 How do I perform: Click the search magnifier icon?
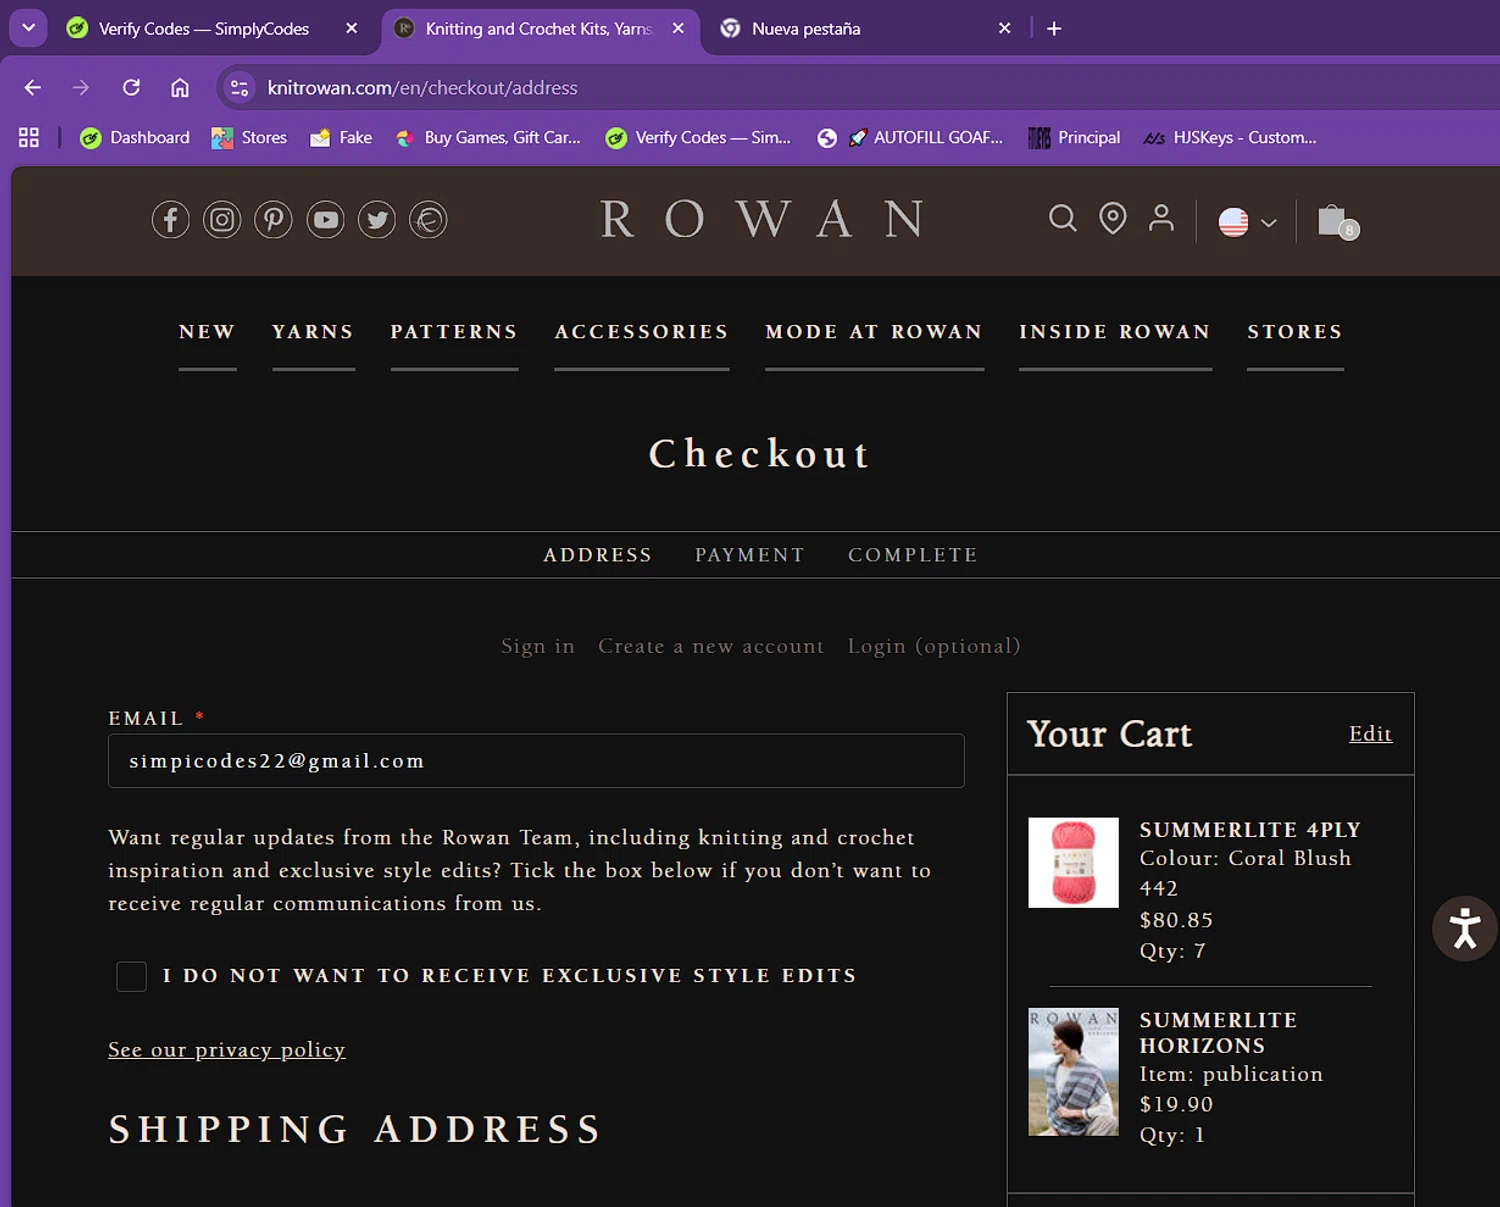tap(1063, 218)
